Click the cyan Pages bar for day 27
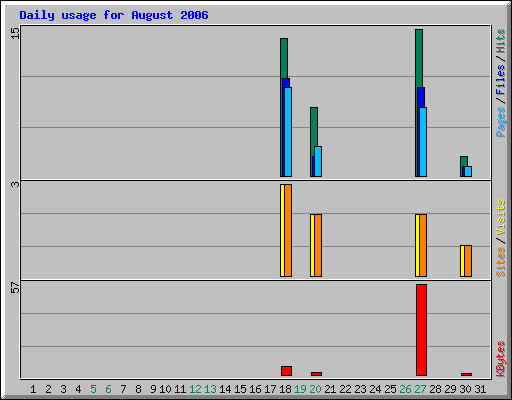Screen dimensions: 512x400 (x=423, y=142)
